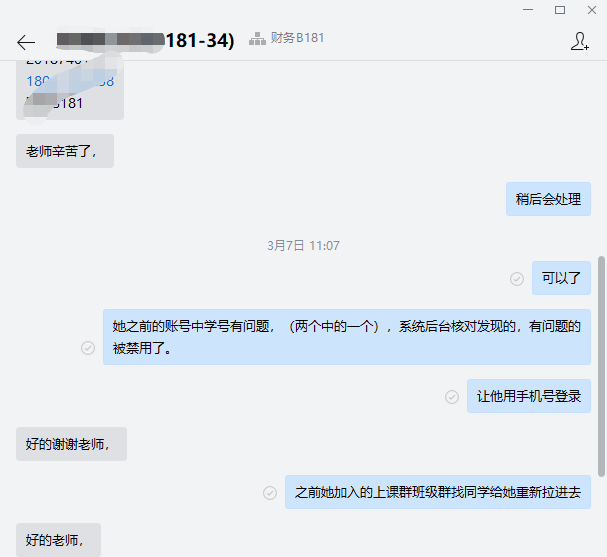The width and height of the screenshot is (607, 557).
Task: Select the 好的谢谢老师 message bubble
Action: click(x=72, y=444)
